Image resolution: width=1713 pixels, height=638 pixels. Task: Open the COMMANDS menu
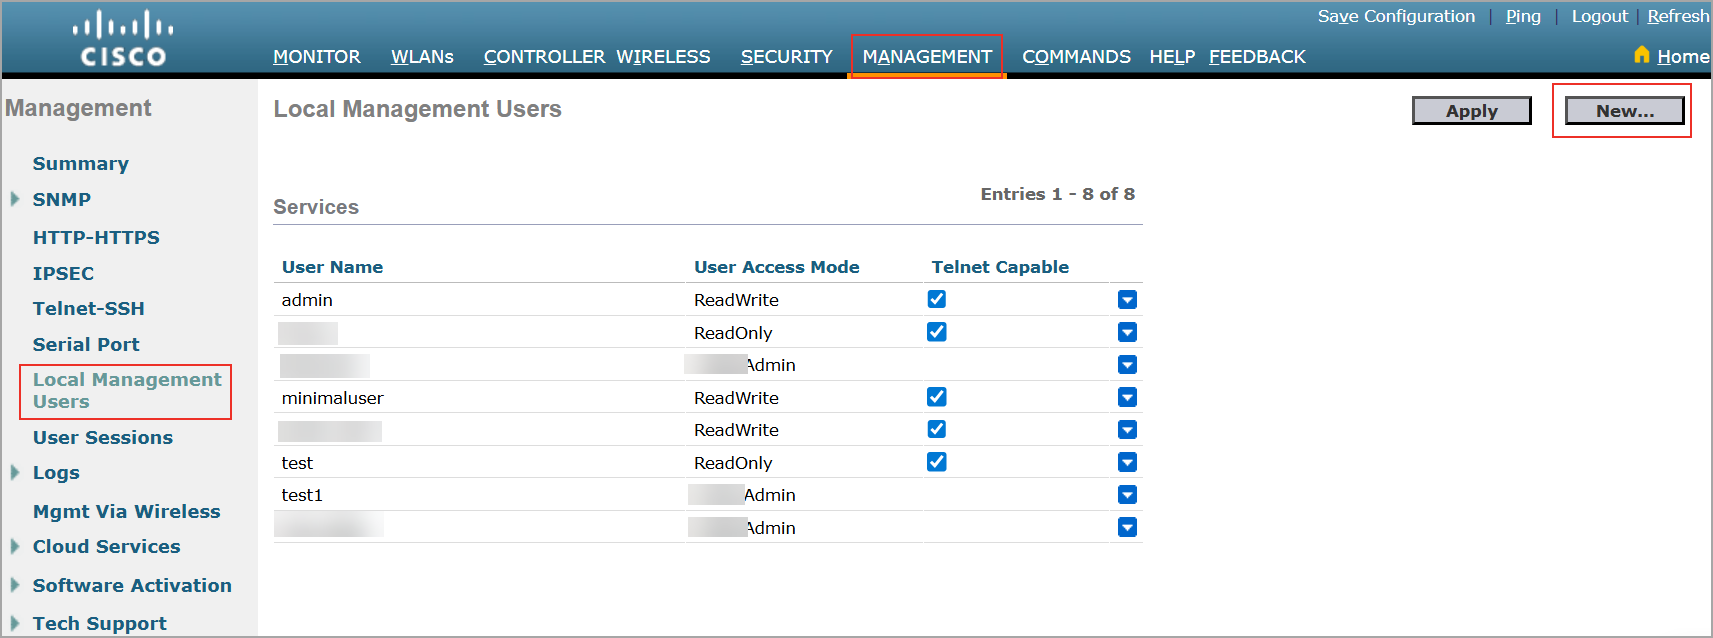(1076, 57)
